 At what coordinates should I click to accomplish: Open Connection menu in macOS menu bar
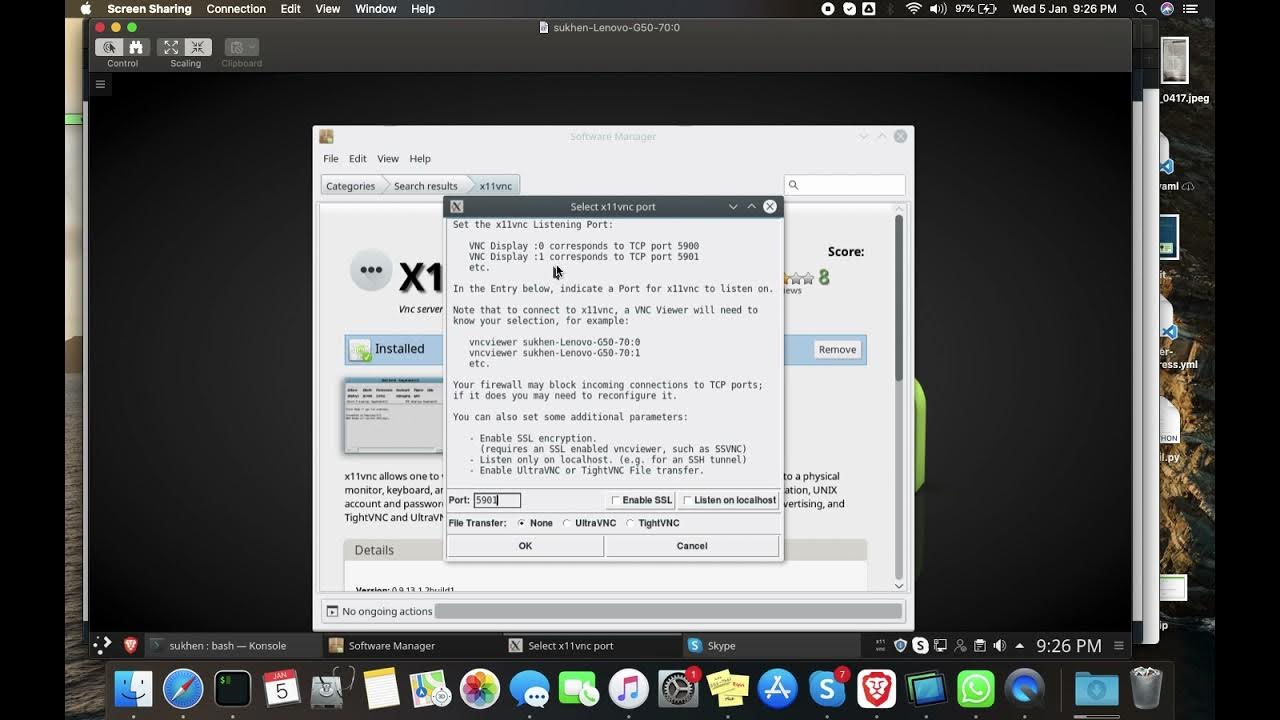point(236,9)
